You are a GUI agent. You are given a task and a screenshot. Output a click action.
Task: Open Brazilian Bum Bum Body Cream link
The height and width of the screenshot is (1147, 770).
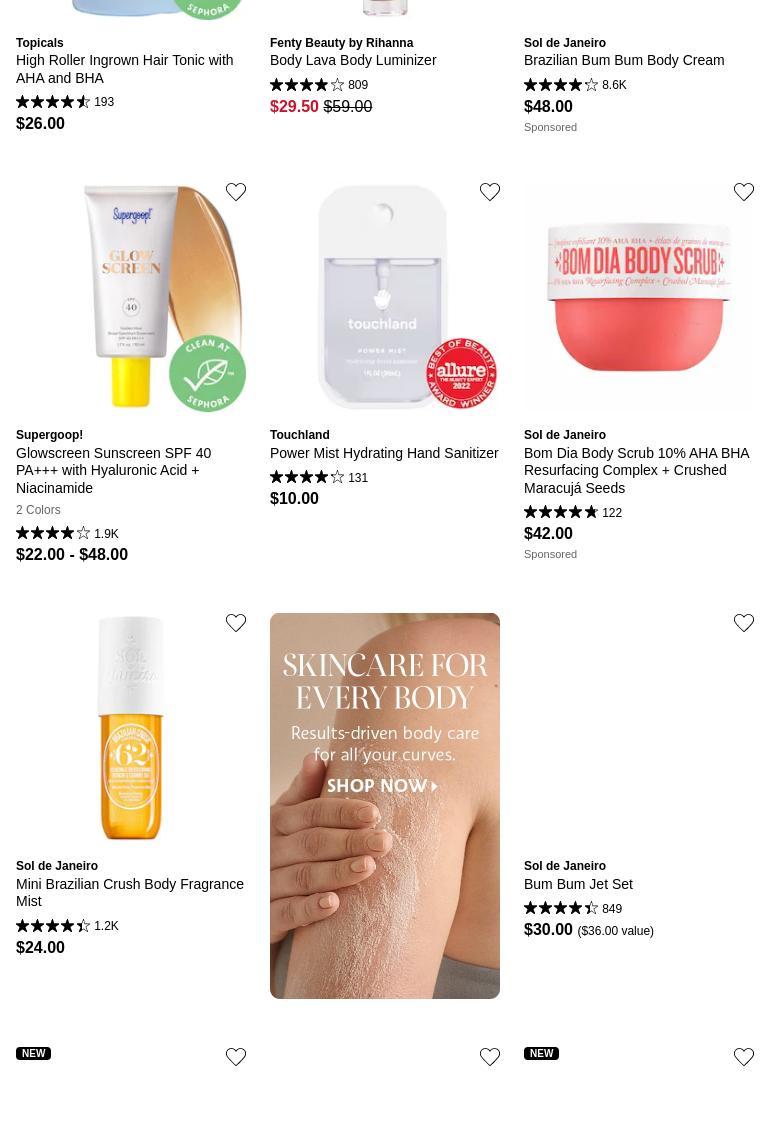click(624, 60)
